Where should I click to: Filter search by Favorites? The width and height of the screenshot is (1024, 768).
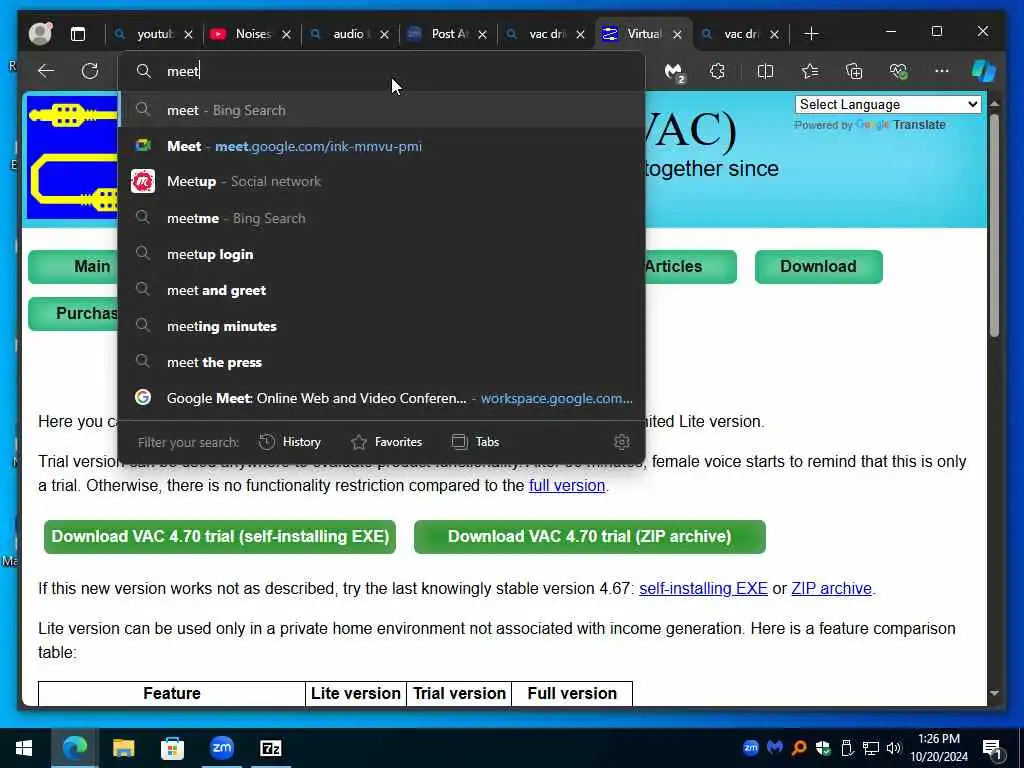click(x=387, y=442)
